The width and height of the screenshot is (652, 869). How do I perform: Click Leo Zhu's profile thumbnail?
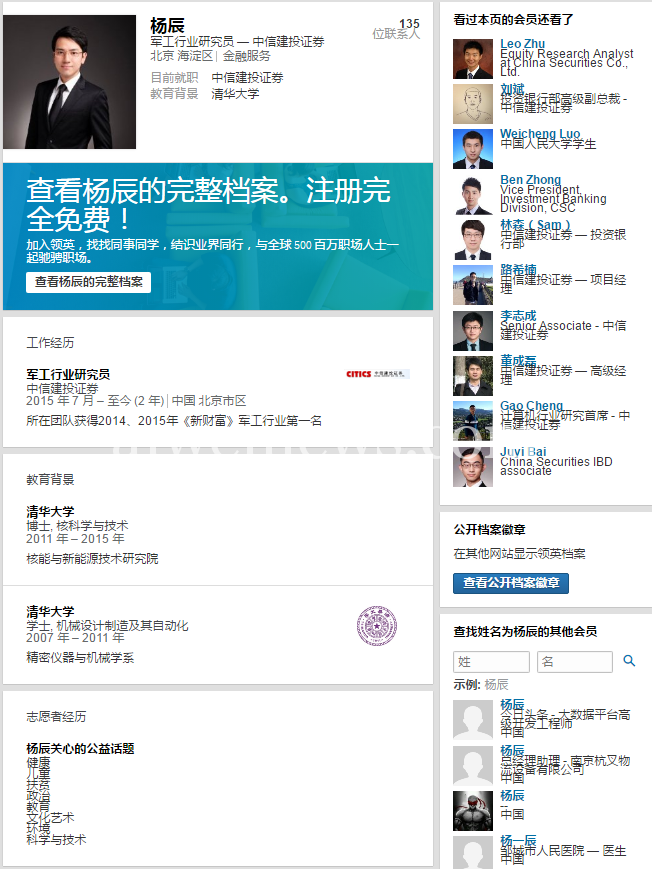point(473,59)
